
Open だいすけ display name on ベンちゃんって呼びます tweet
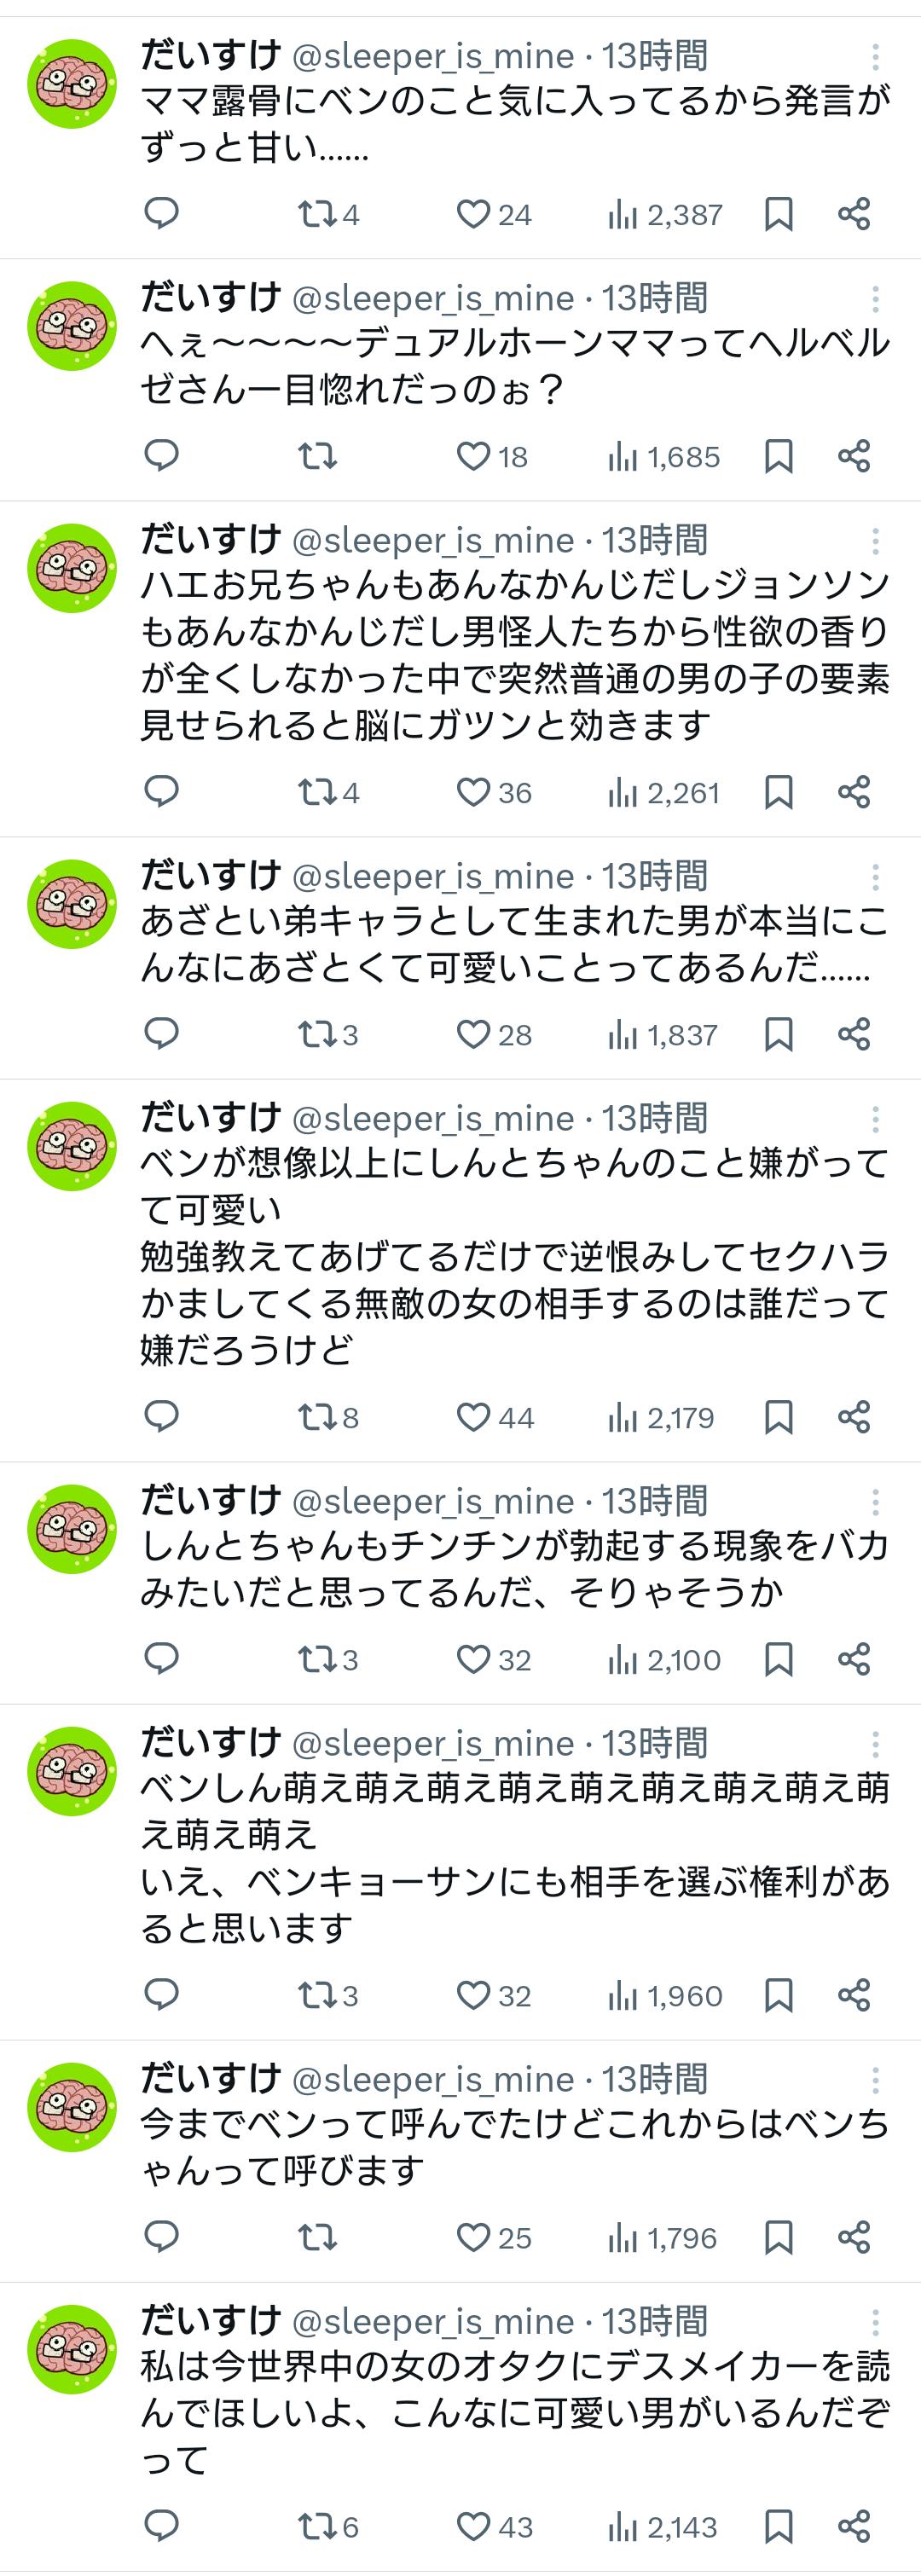coord(210,2079)
